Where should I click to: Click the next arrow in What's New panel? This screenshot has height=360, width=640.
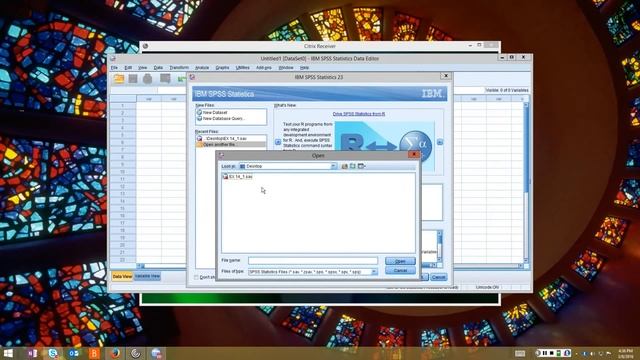(440, 142)
